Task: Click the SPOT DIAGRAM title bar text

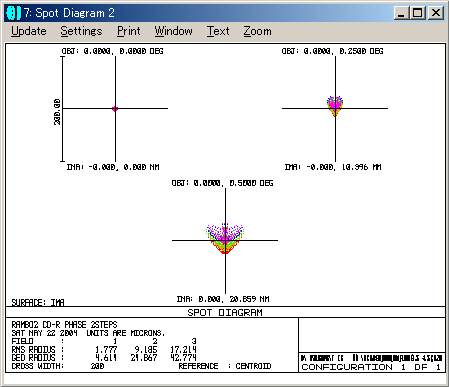Action: (x=225, y=312)
